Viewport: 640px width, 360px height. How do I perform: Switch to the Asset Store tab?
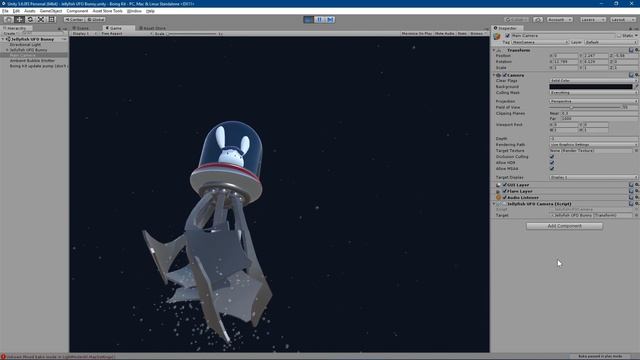tap(153, 28)
